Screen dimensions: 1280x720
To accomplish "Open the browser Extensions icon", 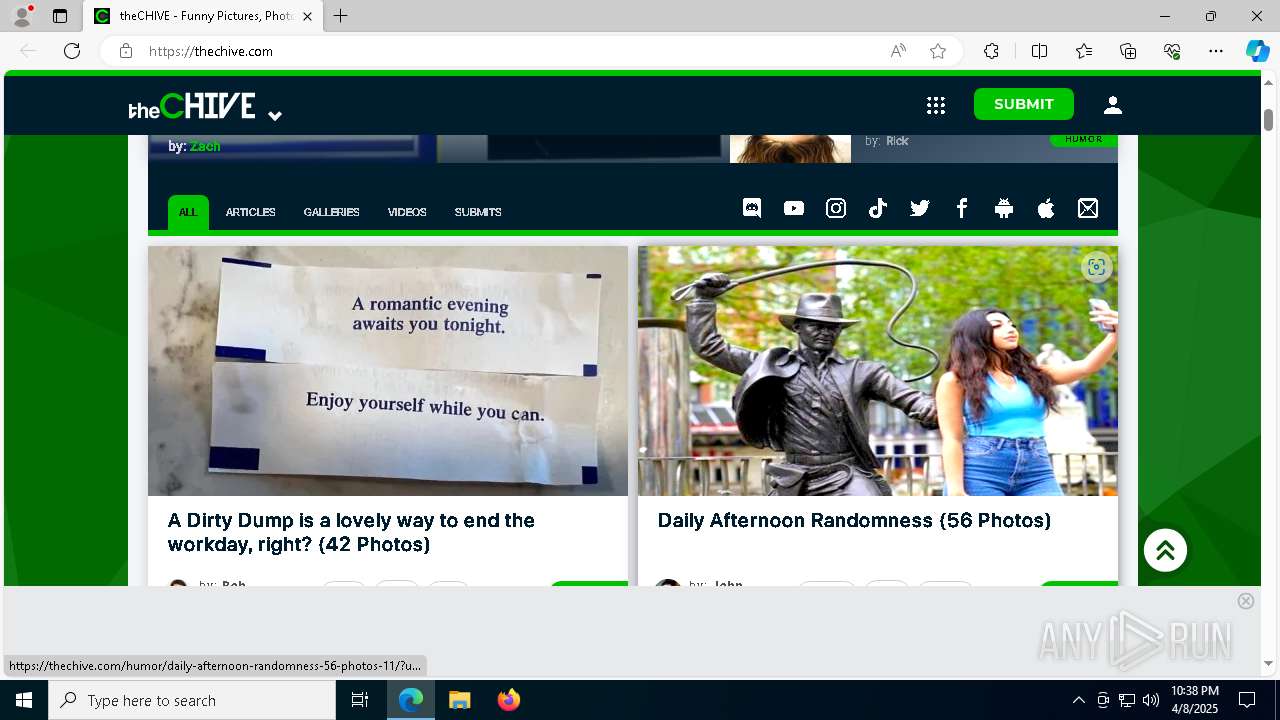I will click(x=991, y=51).
